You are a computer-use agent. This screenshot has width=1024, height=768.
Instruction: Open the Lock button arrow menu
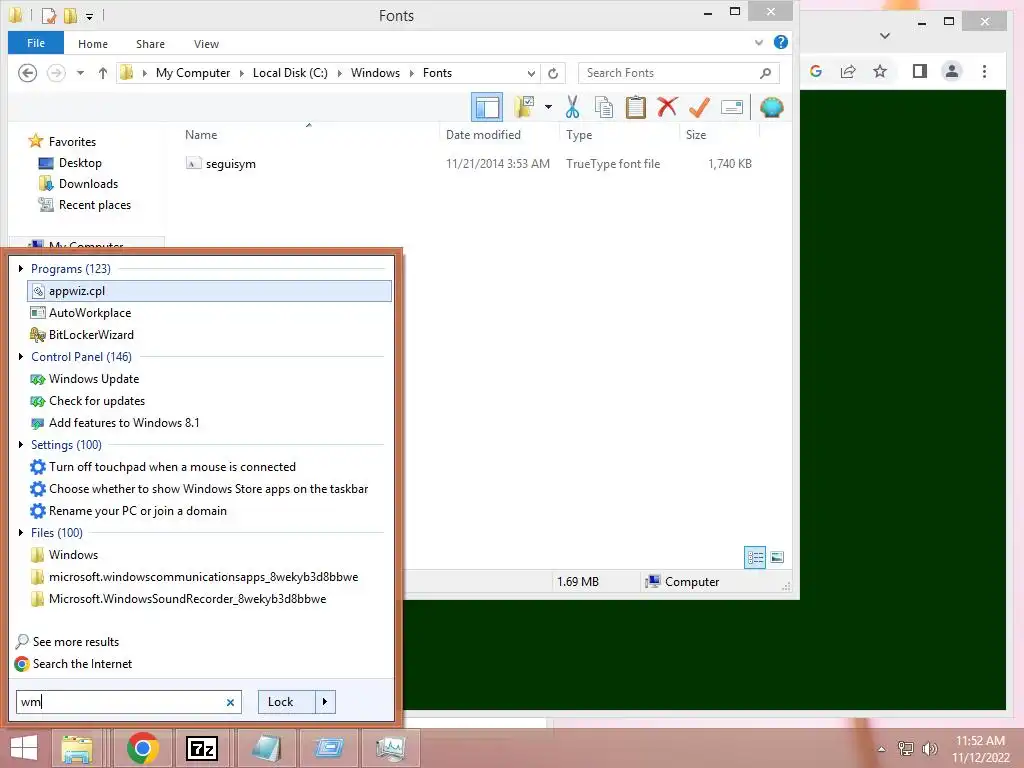(325, 702)
